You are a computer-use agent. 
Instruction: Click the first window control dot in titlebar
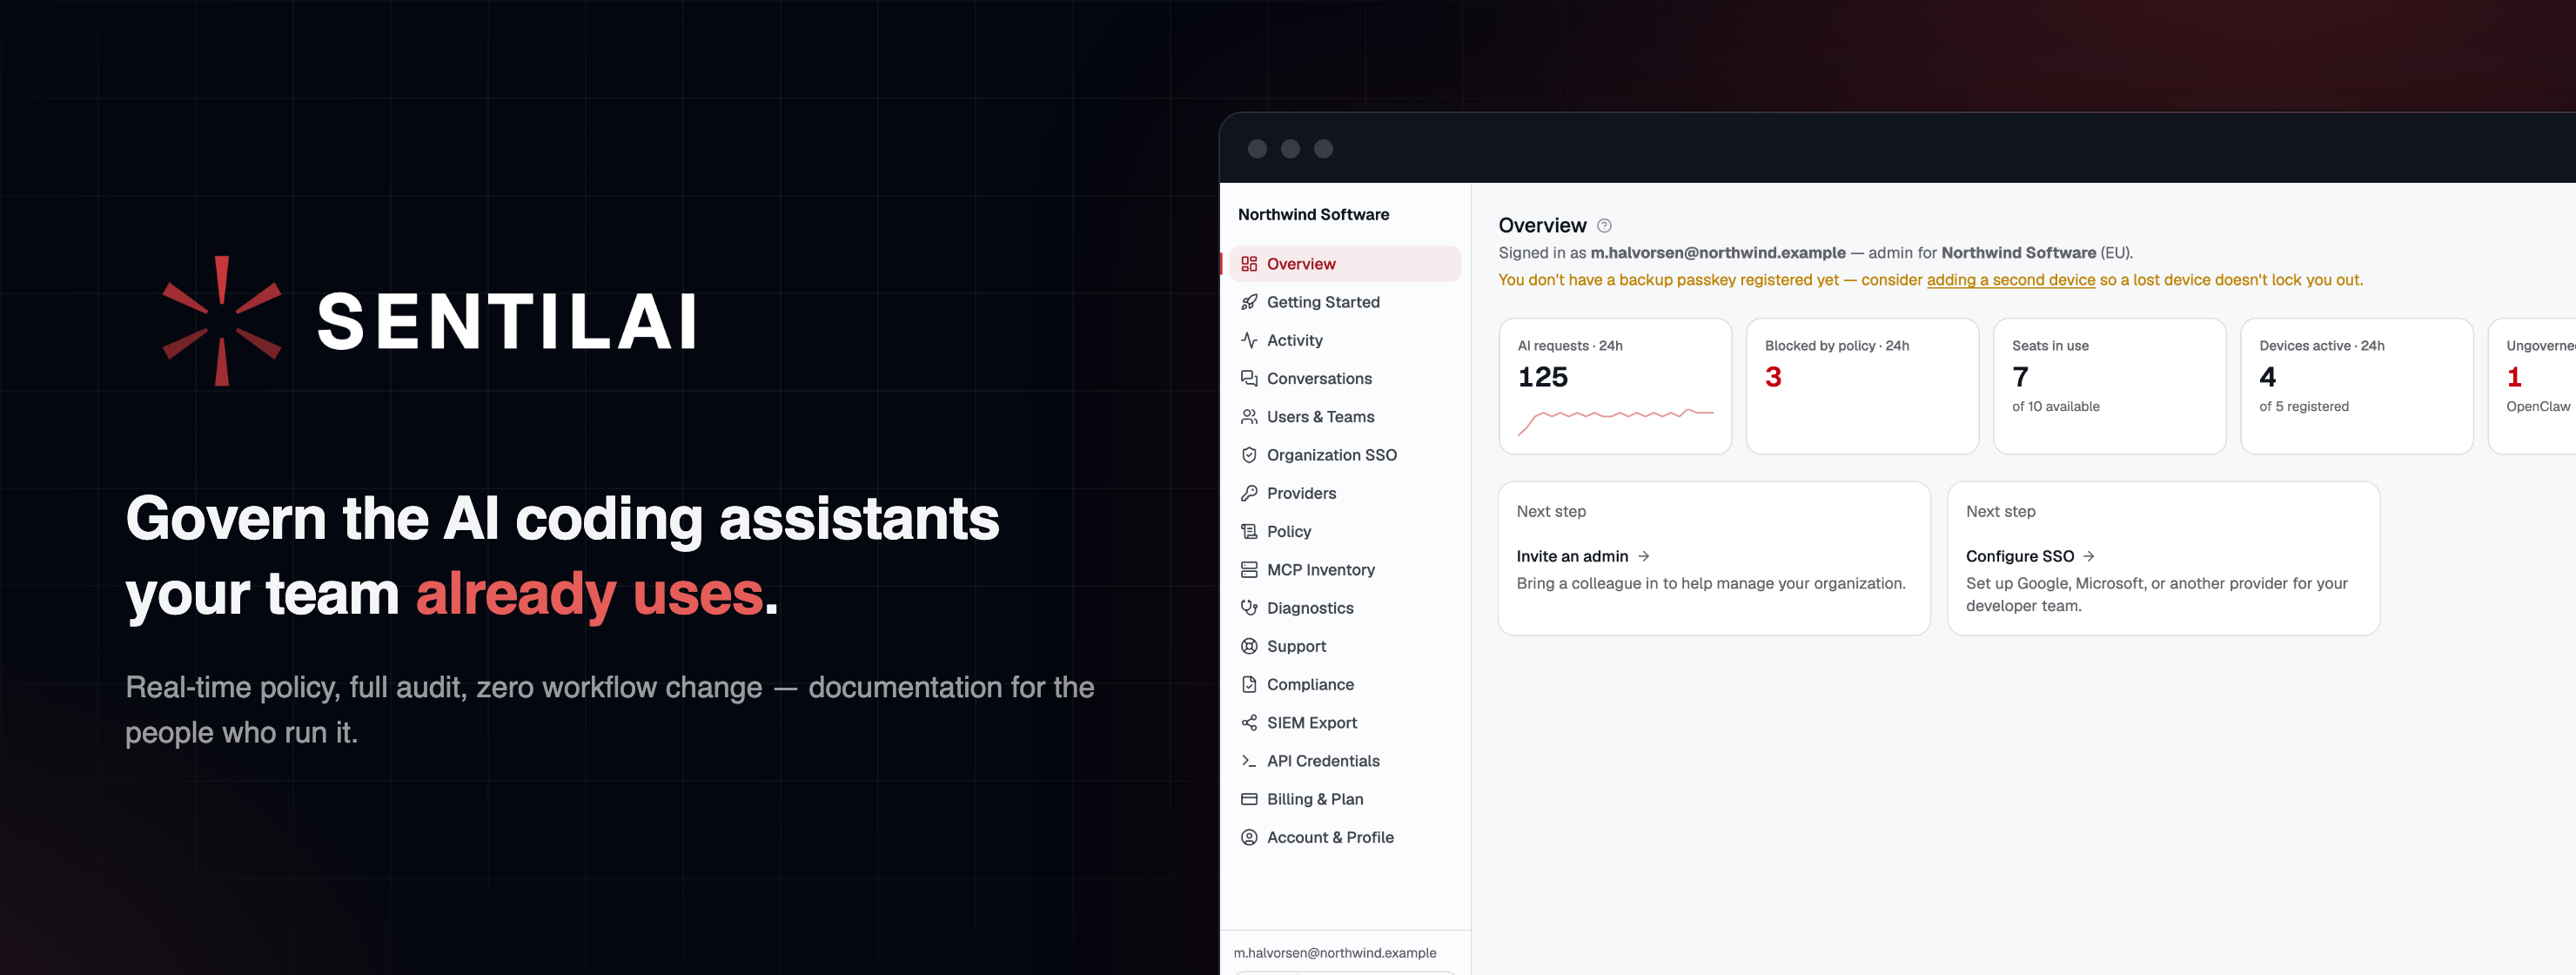pos(1257,149)
